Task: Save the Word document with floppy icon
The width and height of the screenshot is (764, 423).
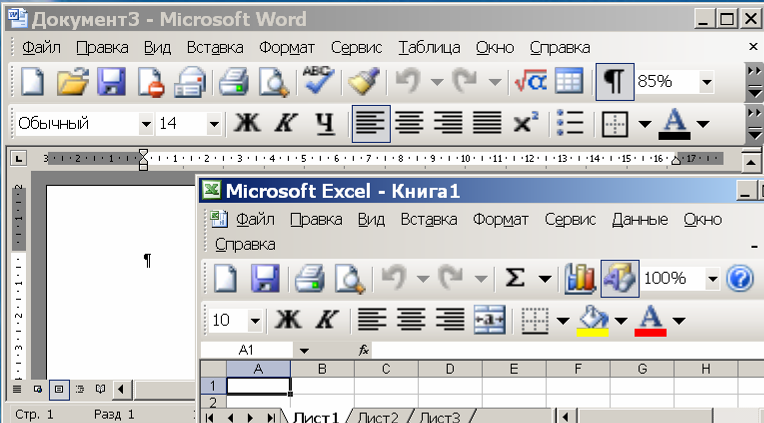Action: click(x=112, y=81)
